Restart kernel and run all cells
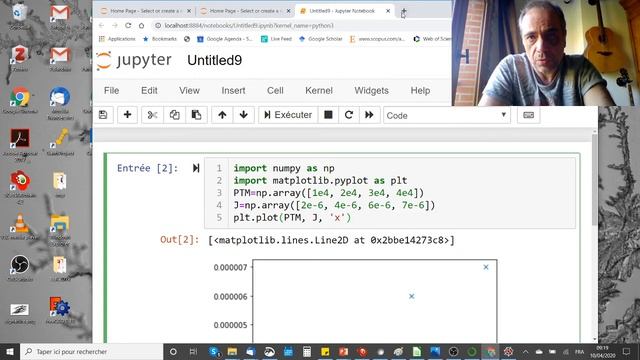This screenshot has width=640, height=360. point(369,115)
